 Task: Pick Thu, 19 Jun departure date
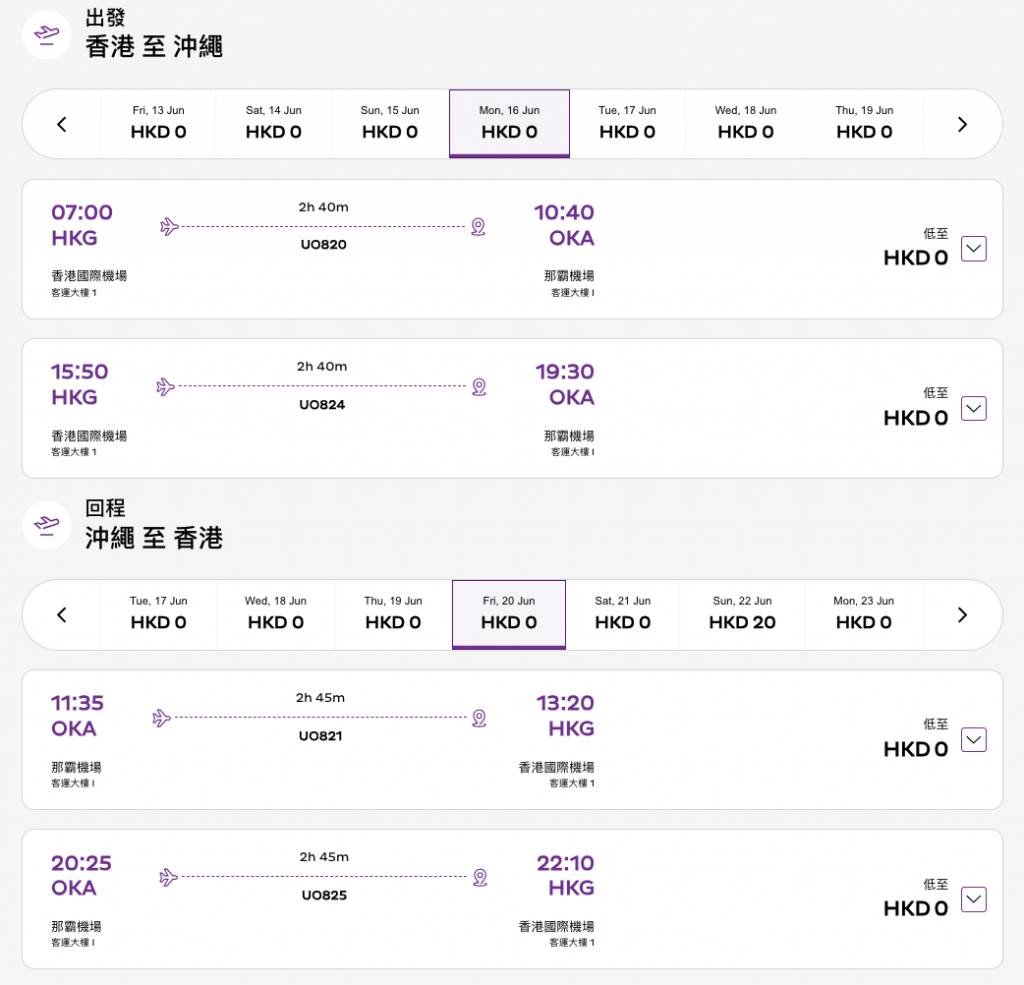click(864, 123)
